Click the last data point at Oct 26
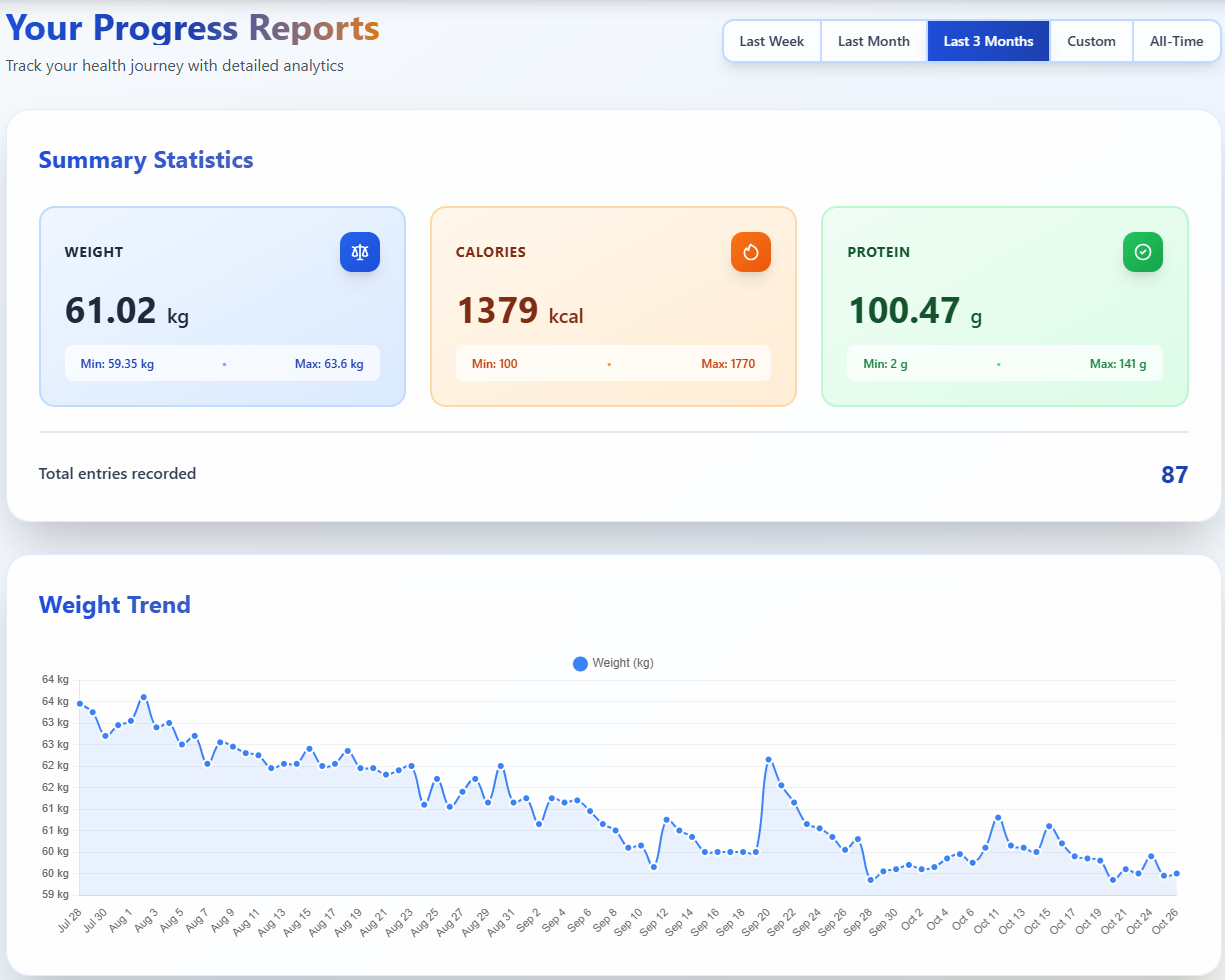Image resolution: width=1225 pixels, height=980 pixels. click(x=1176, y=873)
